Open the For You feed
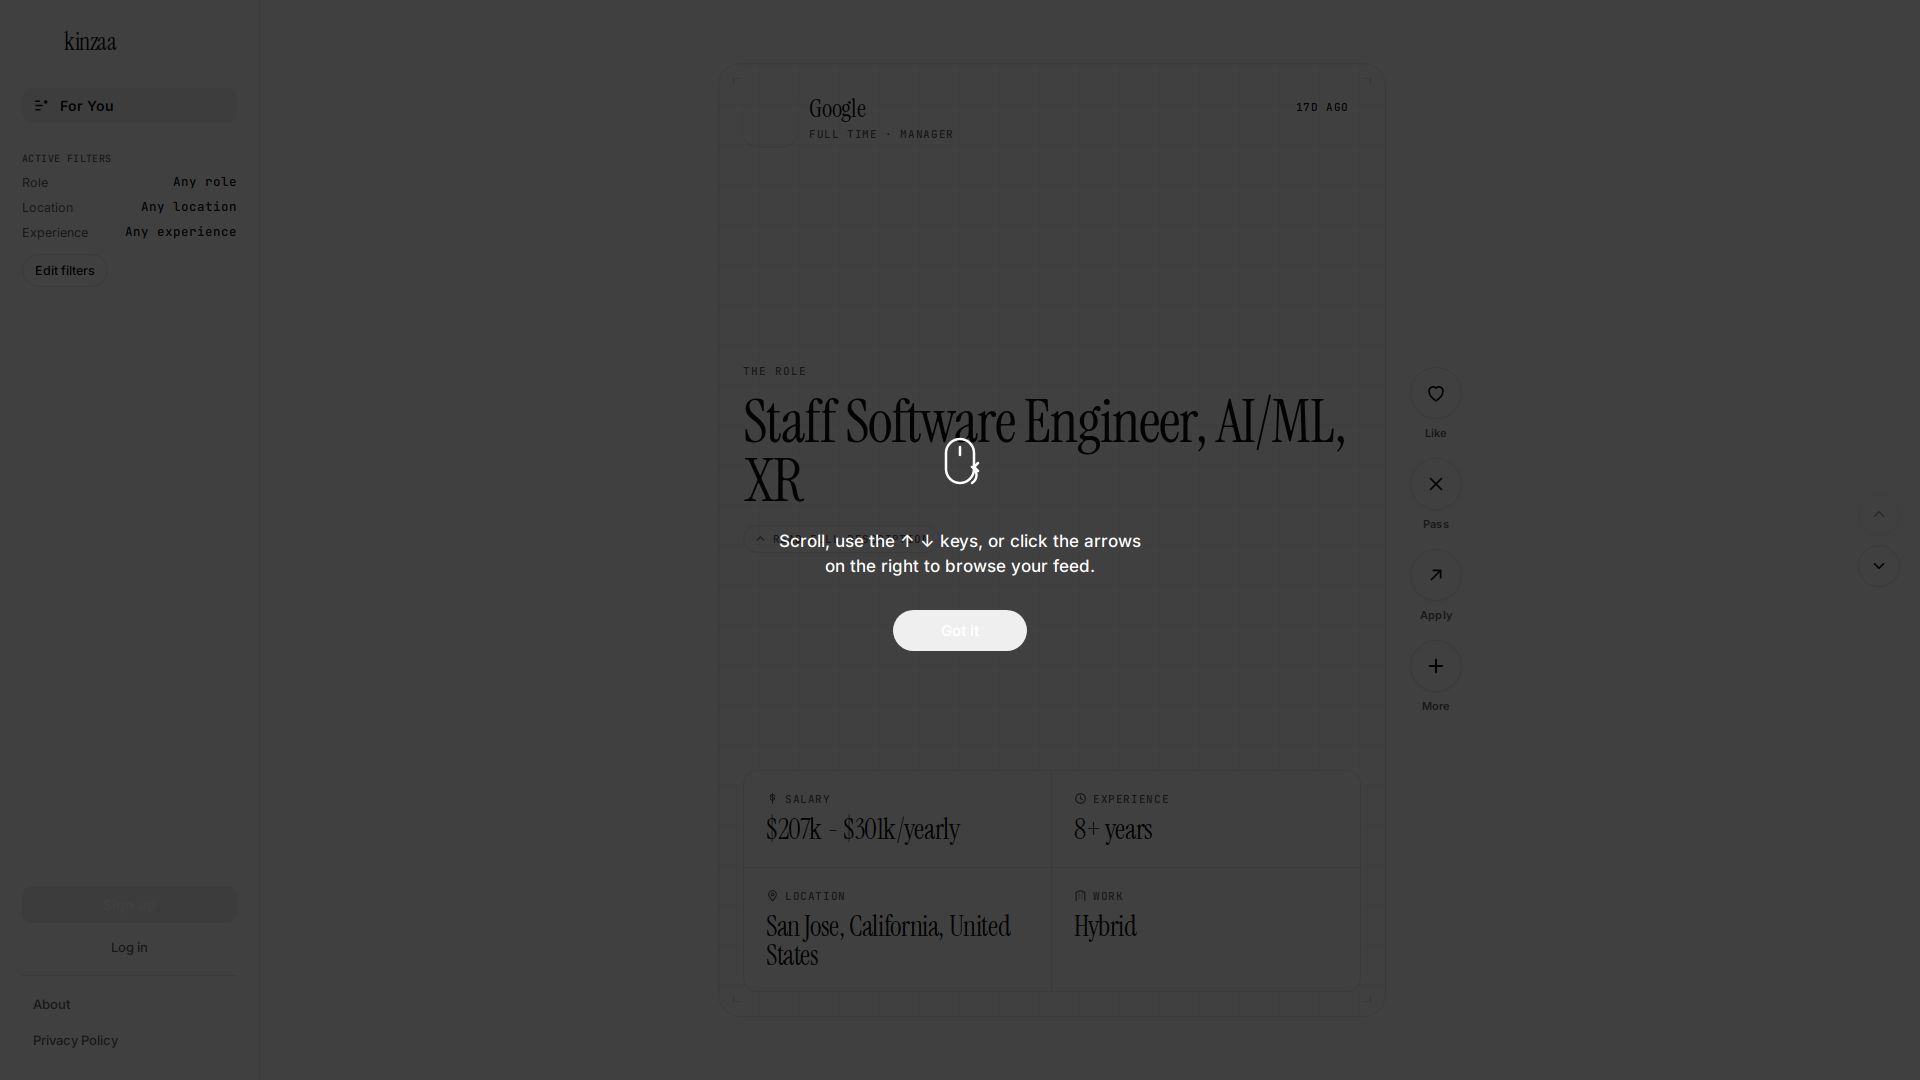Image resolution: width=1920 pixels, height=1080 pixels. pos(129,106)
